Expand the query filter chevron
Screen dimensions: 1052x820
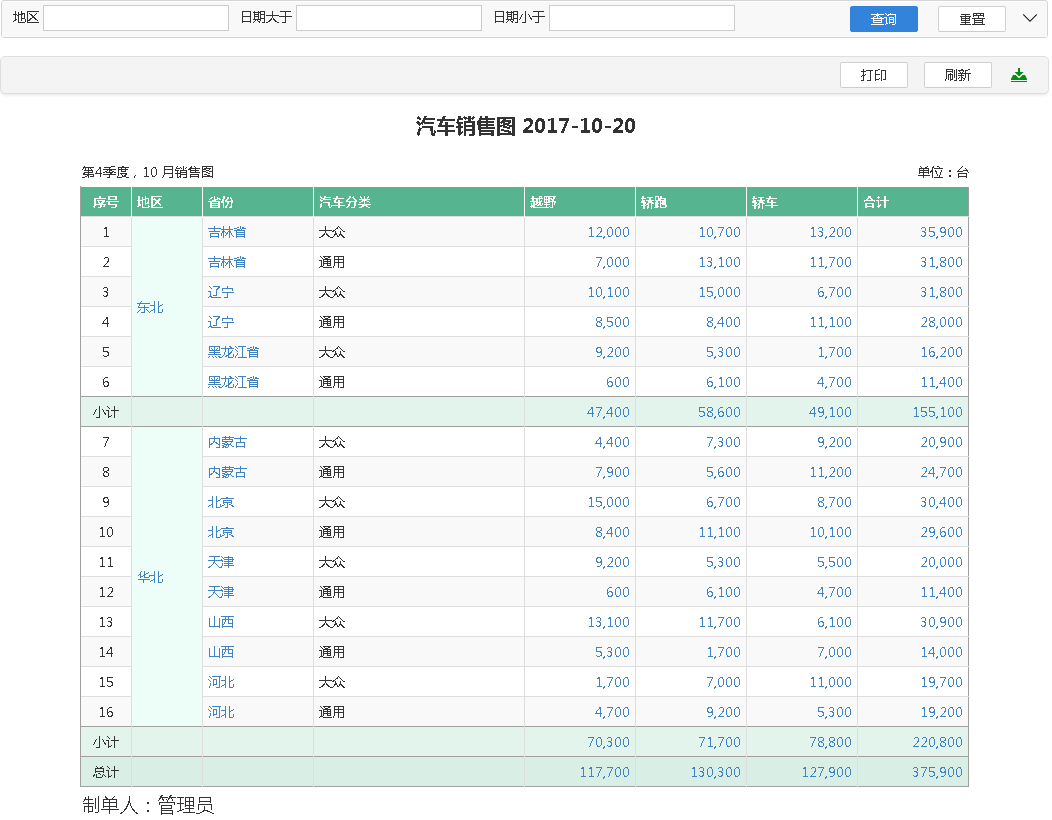point(1030,18)
